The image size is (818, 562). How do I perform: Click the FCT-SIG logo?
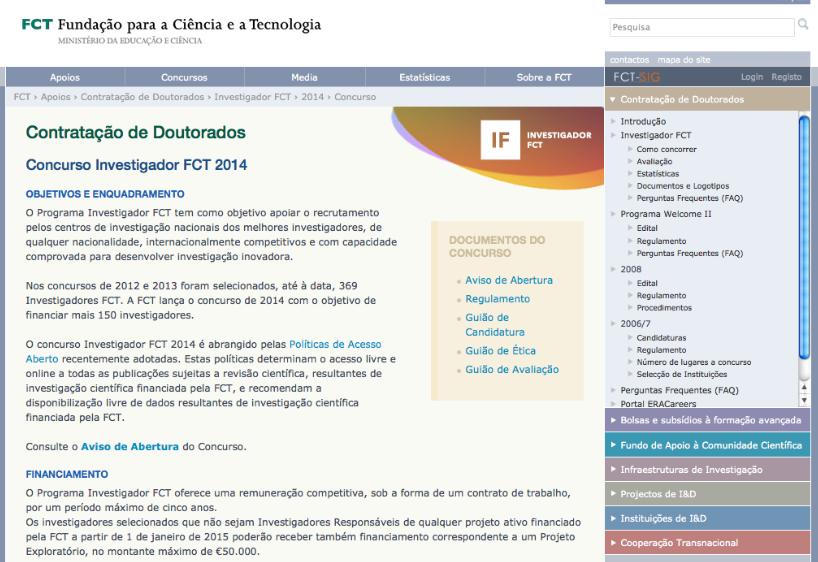click(x=636, y=77)
